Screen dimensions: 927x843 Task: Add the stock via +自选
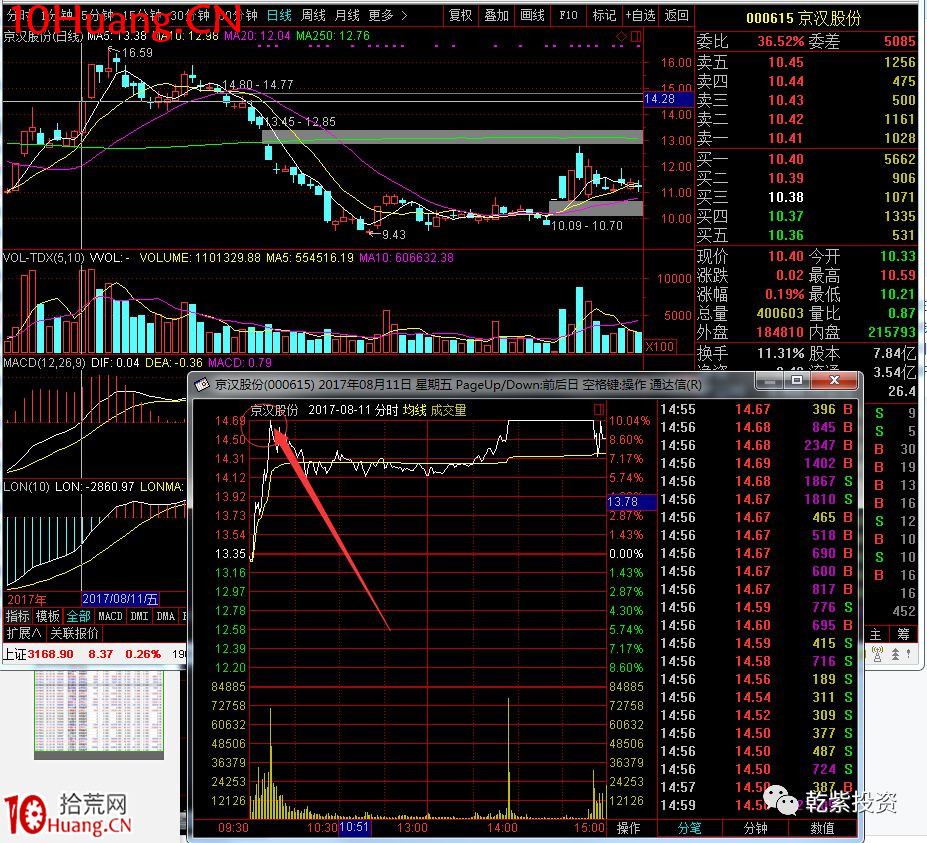(x=640, y=15)
